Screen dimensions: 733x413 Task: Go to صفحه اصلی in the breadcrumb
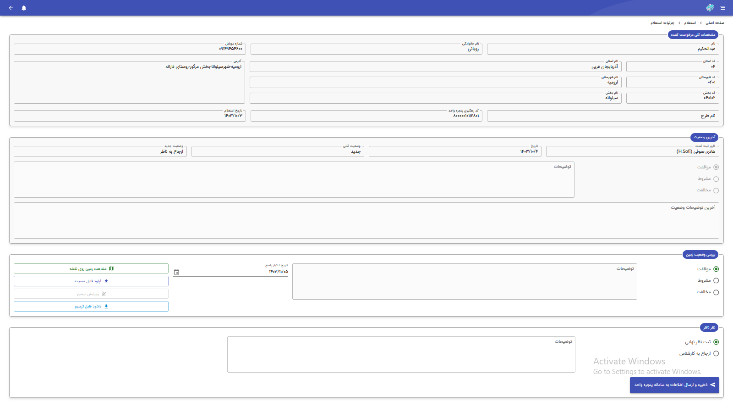714,21
